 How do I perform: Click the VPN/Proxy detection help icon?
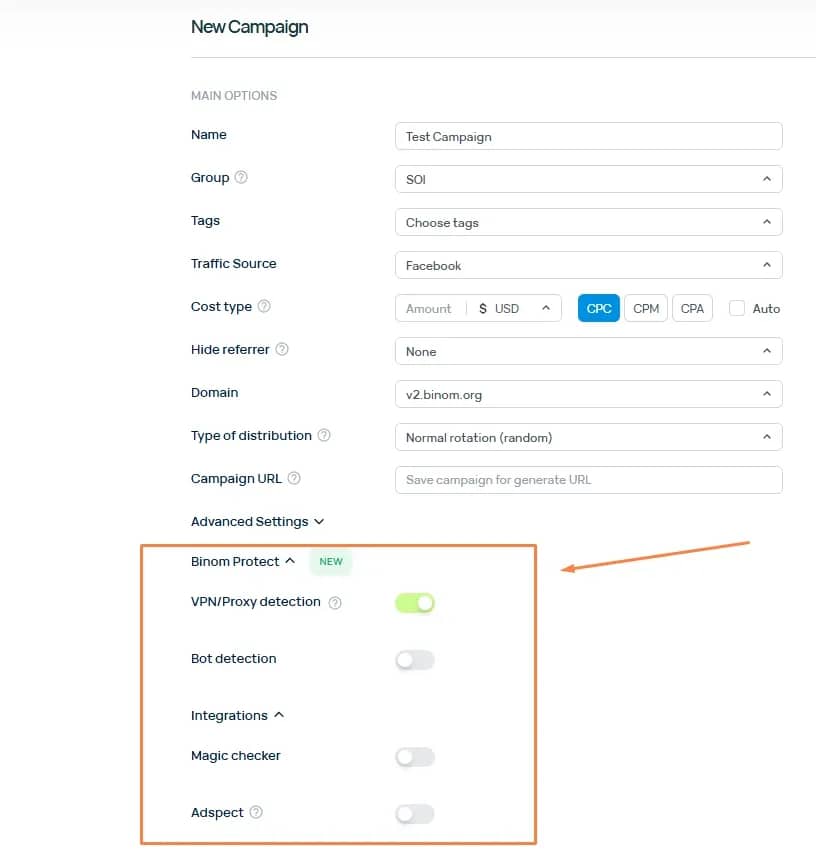coord(335,602)
